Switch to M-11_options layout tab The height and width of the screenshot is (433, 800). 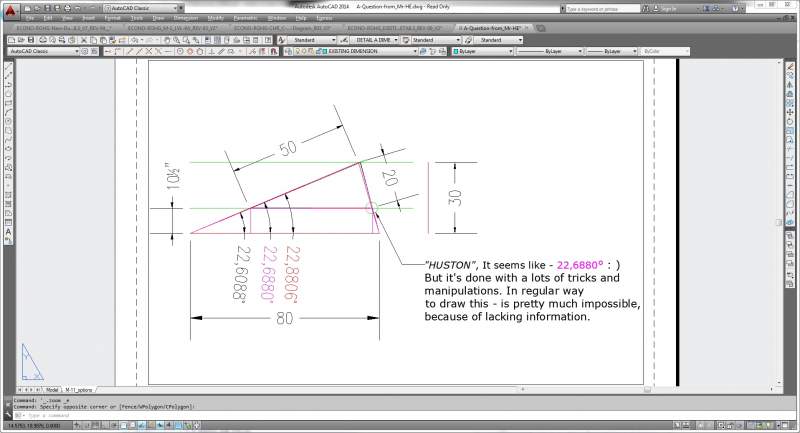[x=79, y=390]
